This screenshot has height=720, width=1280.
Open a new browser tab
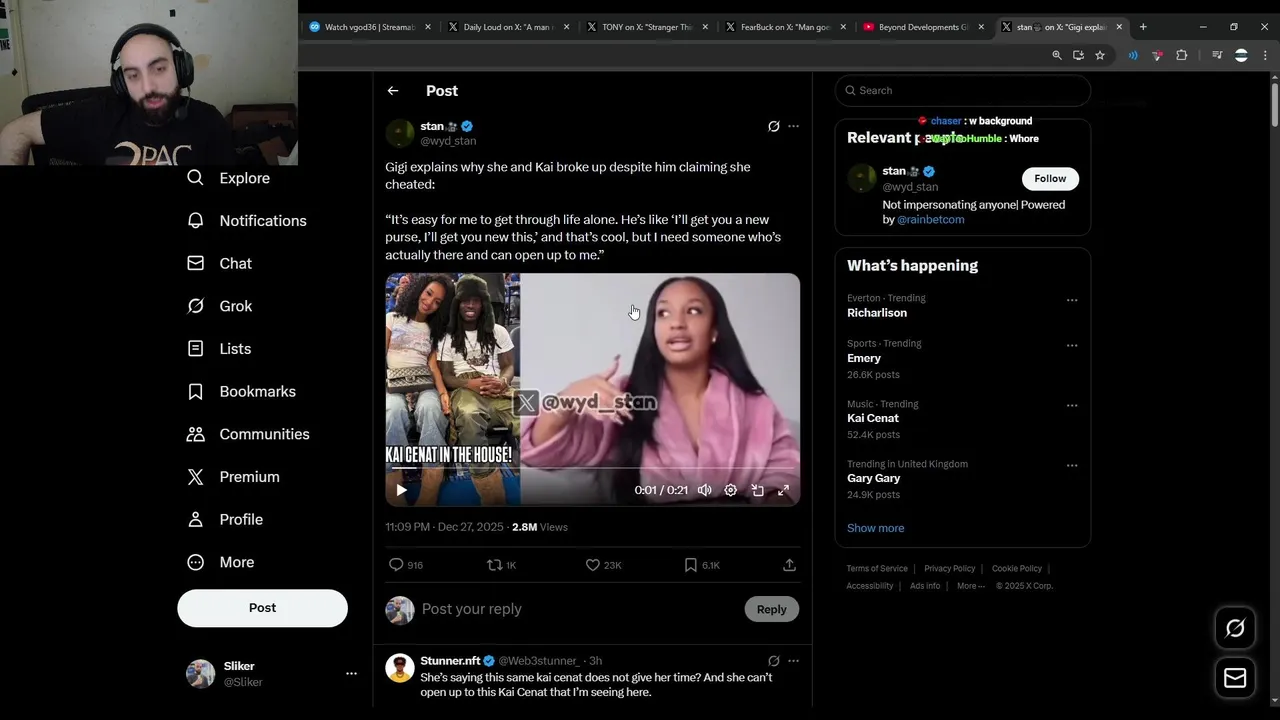point(1143,27)
